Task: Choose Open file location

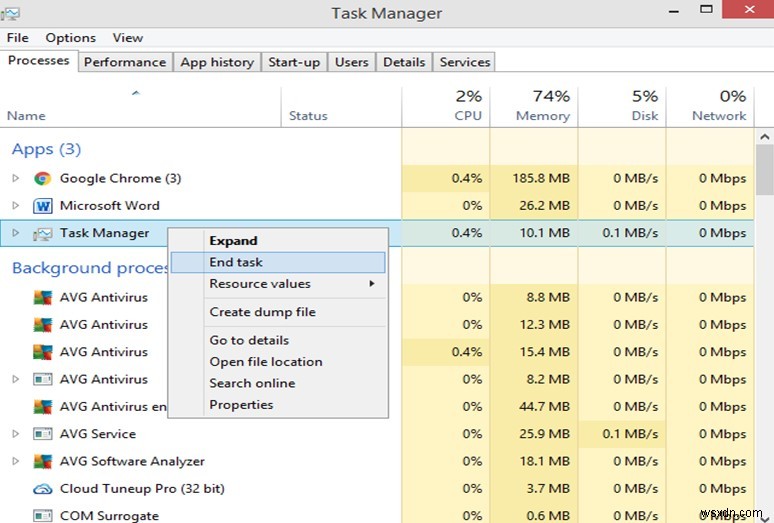Action: pos(278,362)
